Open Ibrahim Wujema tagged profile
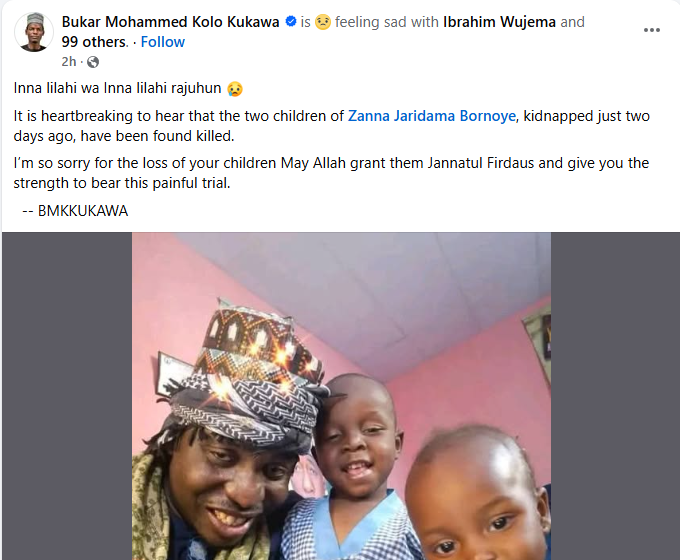Image resolution: width=680 pixels, height=560 pixels. [499, 22]
